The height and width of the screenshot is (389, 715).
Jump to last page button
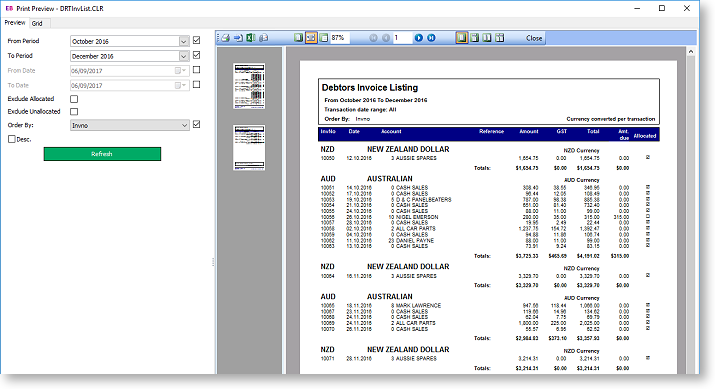431,38
